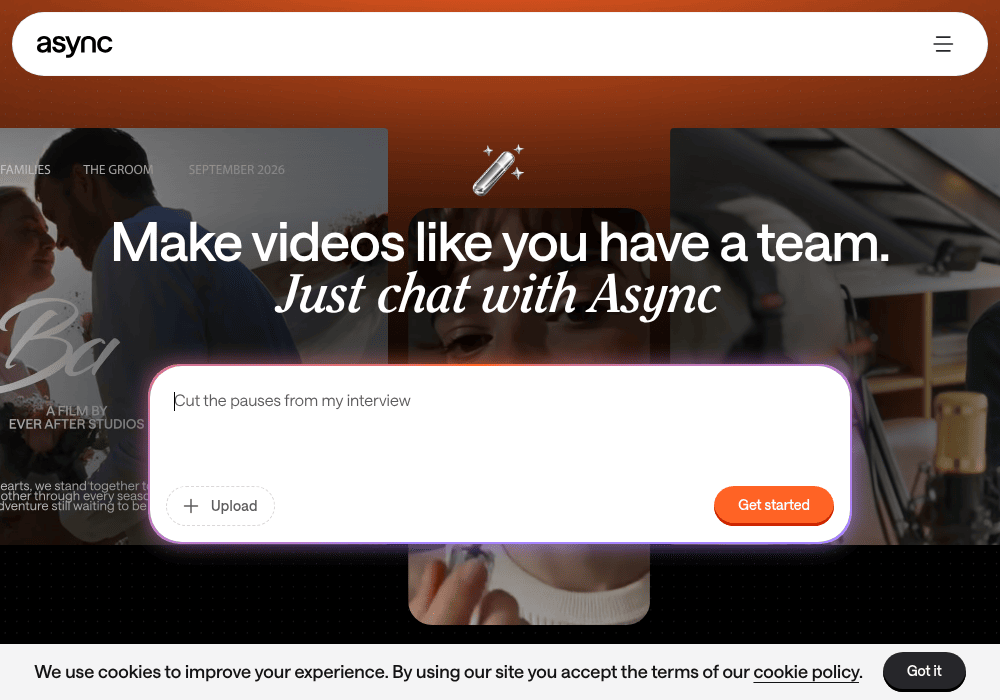Click the SEPTEMBER 2026 caption
Image resolution: width=1000 pixels, height=700 pixels.
[x=237, y=170]
